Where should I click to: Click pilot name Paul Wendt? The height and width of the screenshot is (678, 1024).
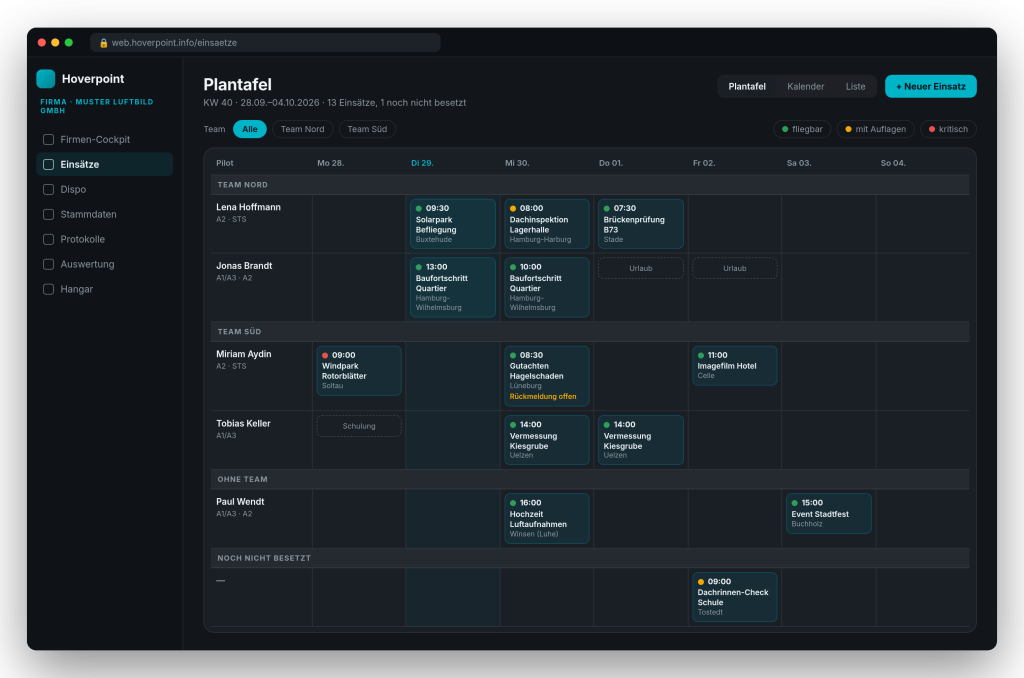[240, 502]
